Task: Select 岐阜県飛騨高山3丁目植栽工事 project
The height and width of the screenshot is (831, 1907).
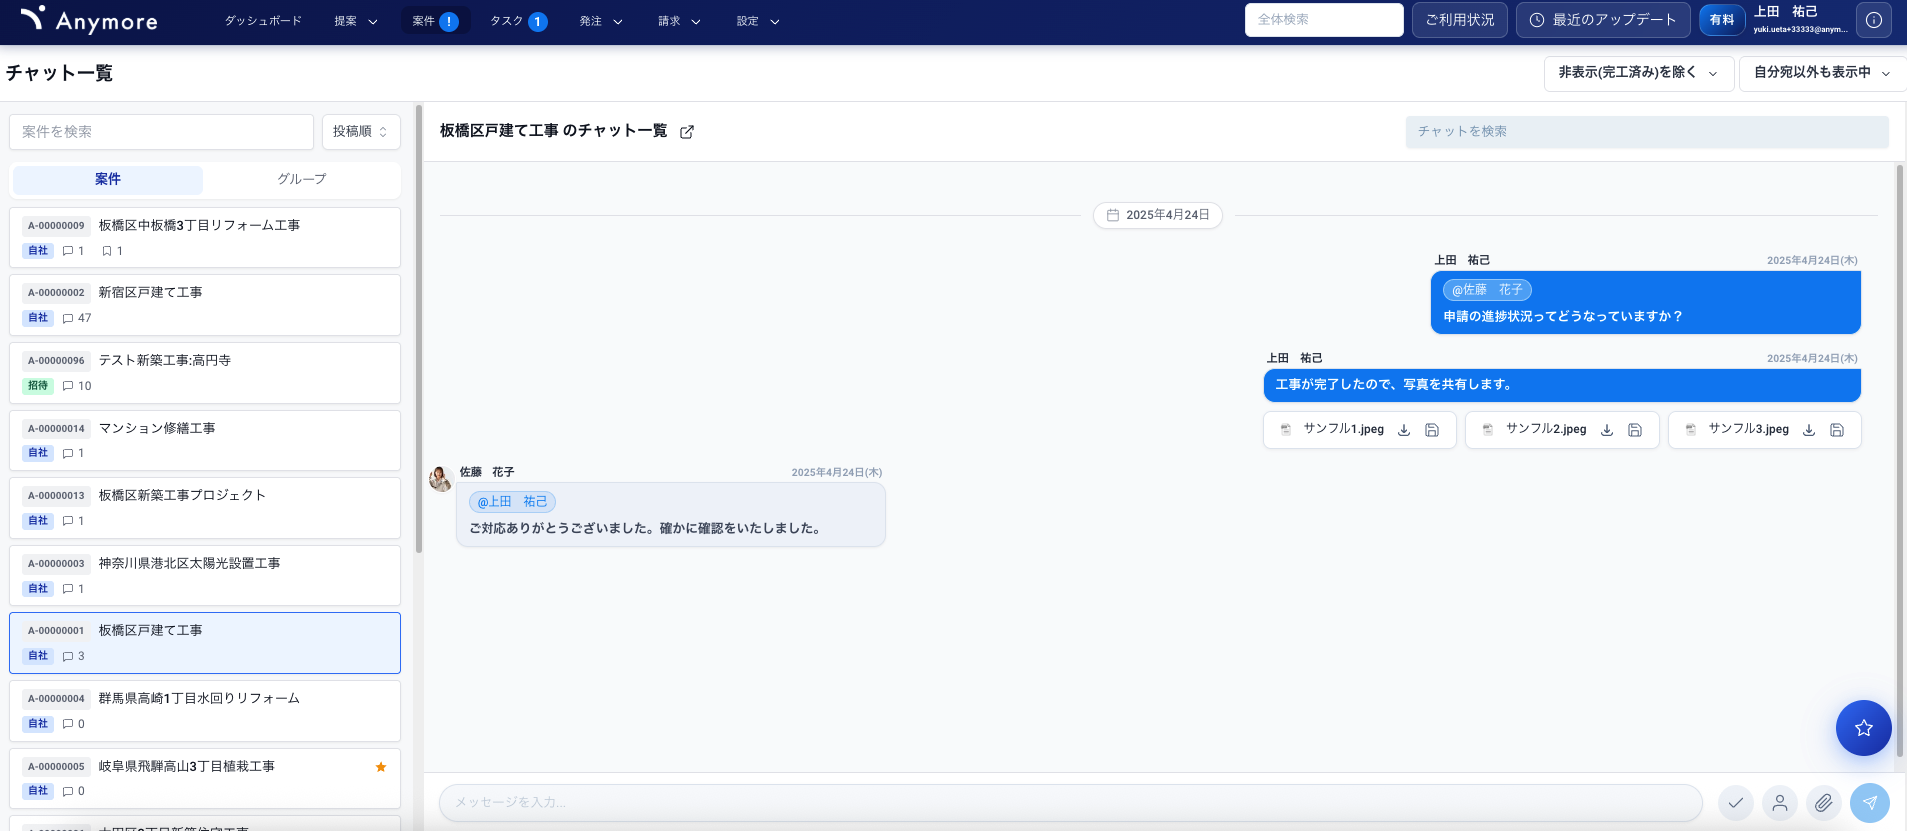Action: click(x=205, y=779)
